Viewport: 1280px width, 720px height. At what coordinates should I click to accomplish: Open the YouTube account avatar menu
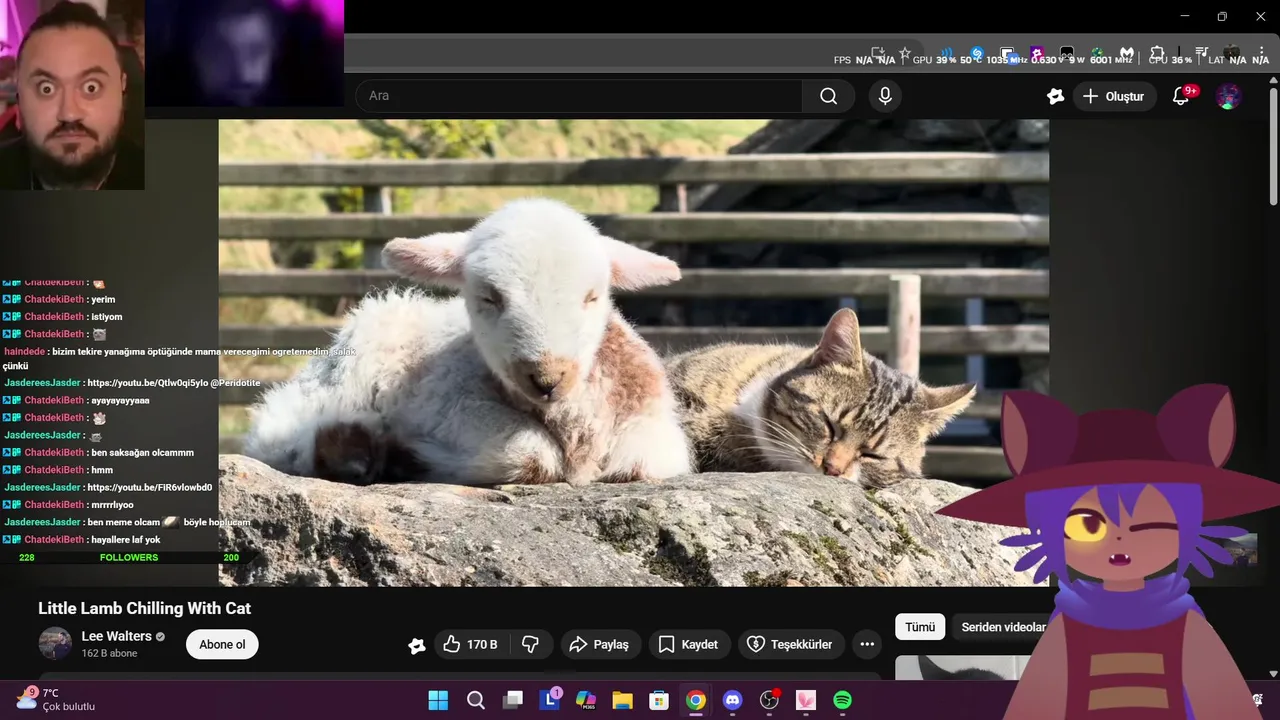pos(1229,96)
